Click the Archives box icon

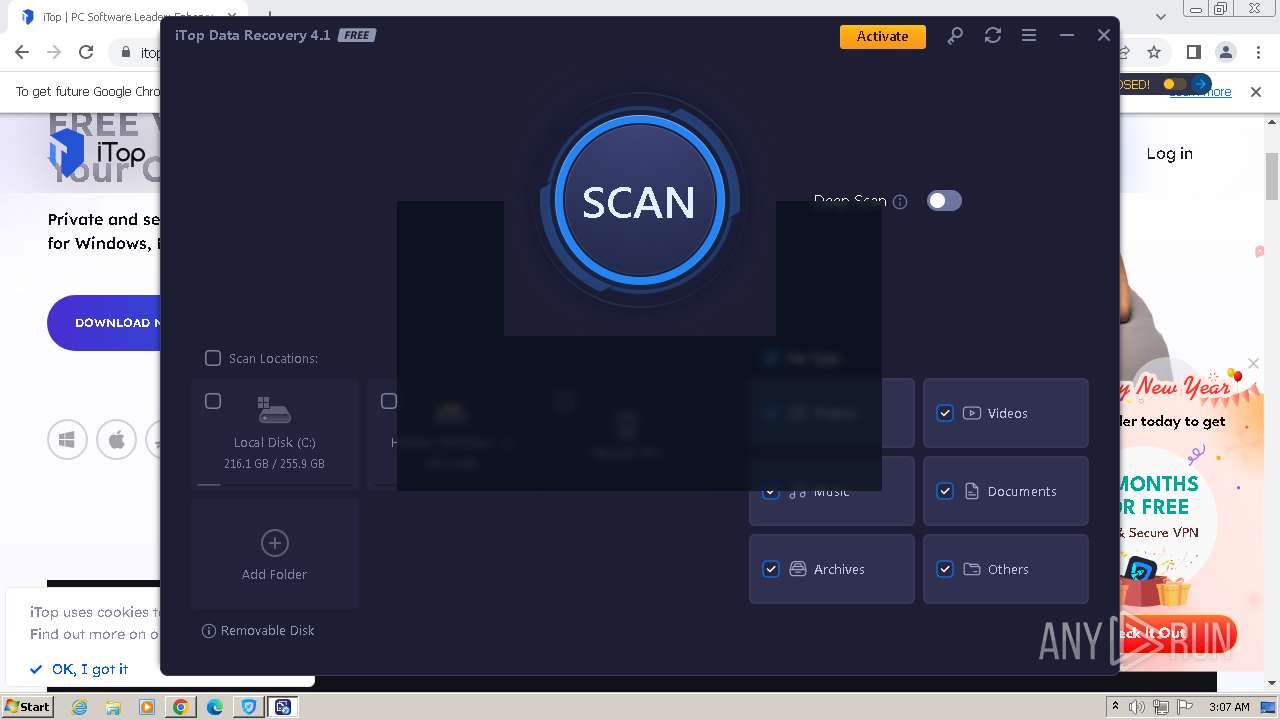pyautogui.click(x=798, y=569)
